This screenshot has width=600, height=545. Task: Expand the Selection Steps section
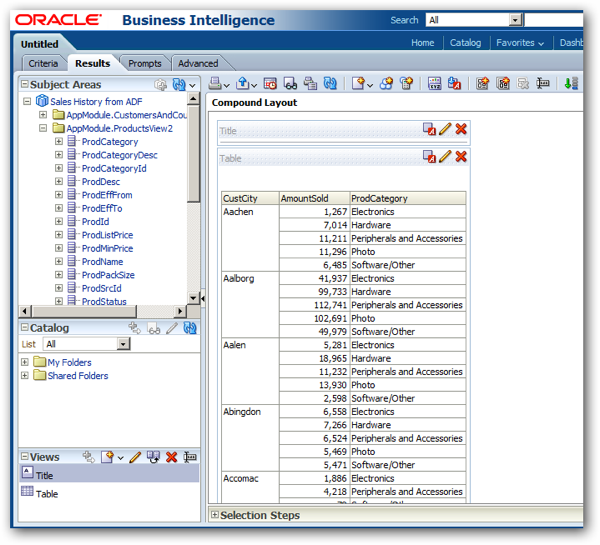click(215, 515)
